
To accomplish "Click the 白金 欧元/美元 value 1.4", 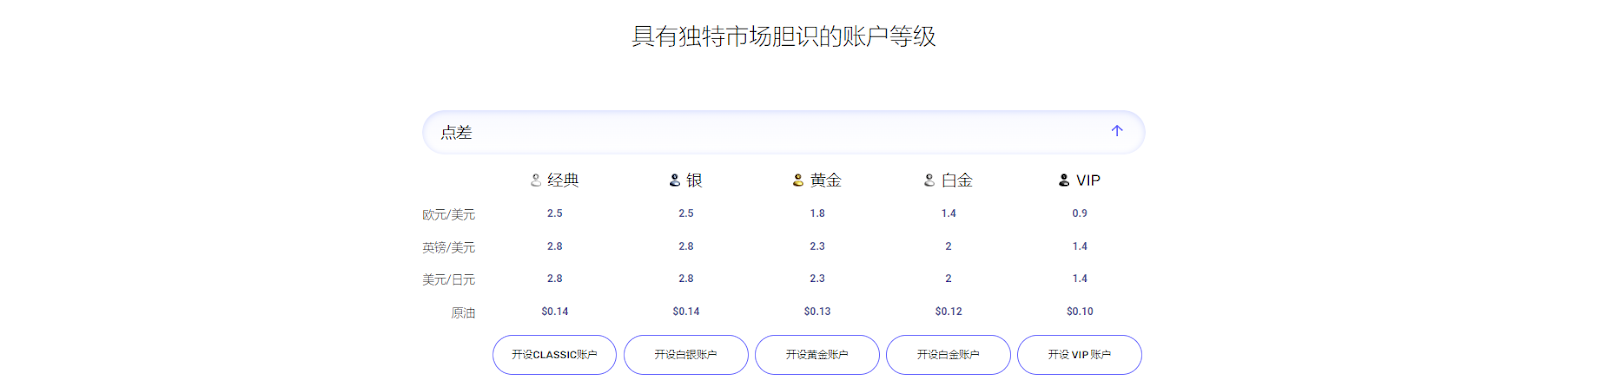I will (948, 213).
